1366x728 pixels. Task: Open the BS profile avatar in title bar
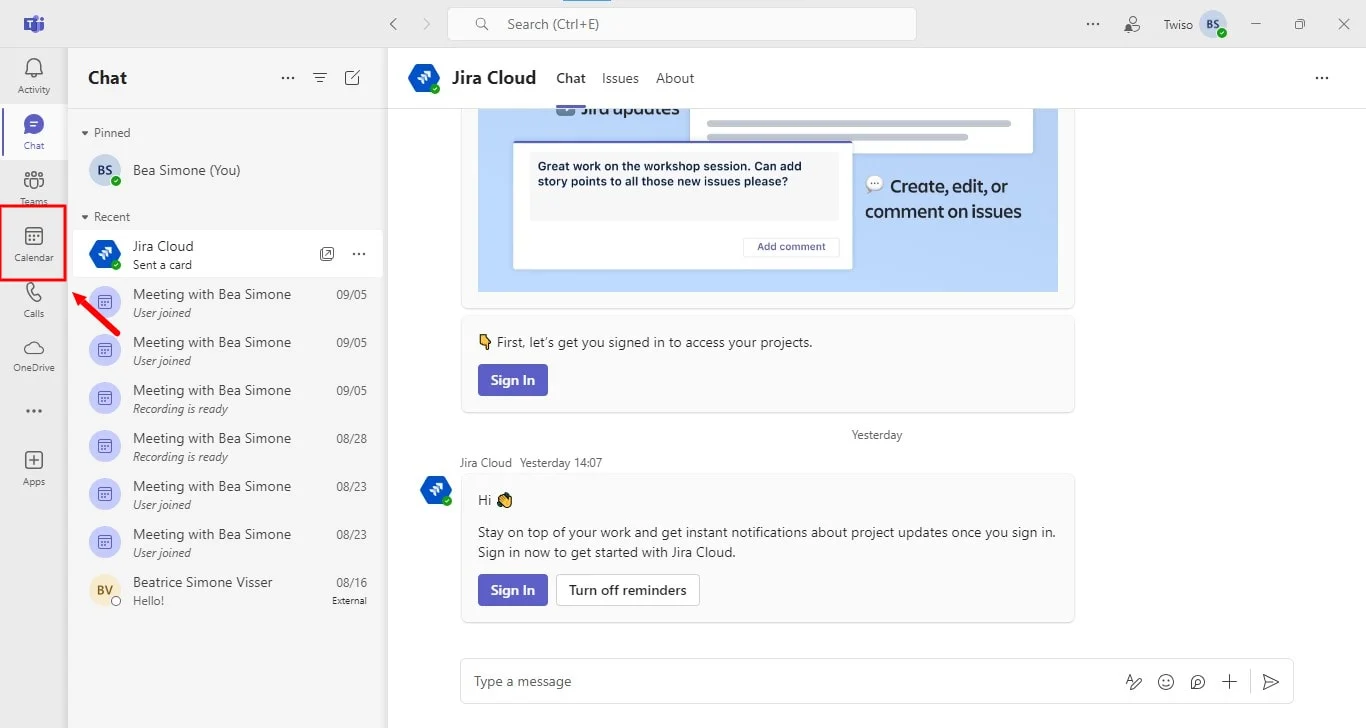[1213, 24]
